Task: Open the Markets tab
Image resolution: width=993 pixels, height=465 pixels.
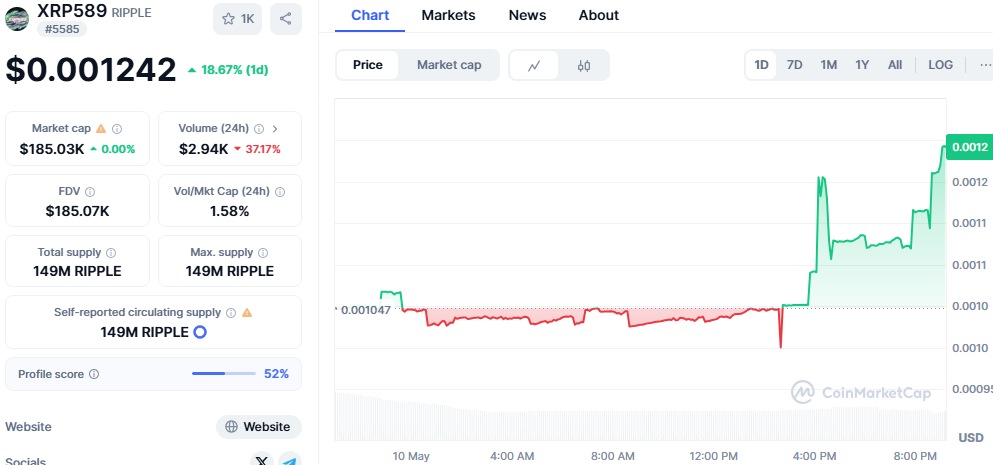Action: click(448, 15)
